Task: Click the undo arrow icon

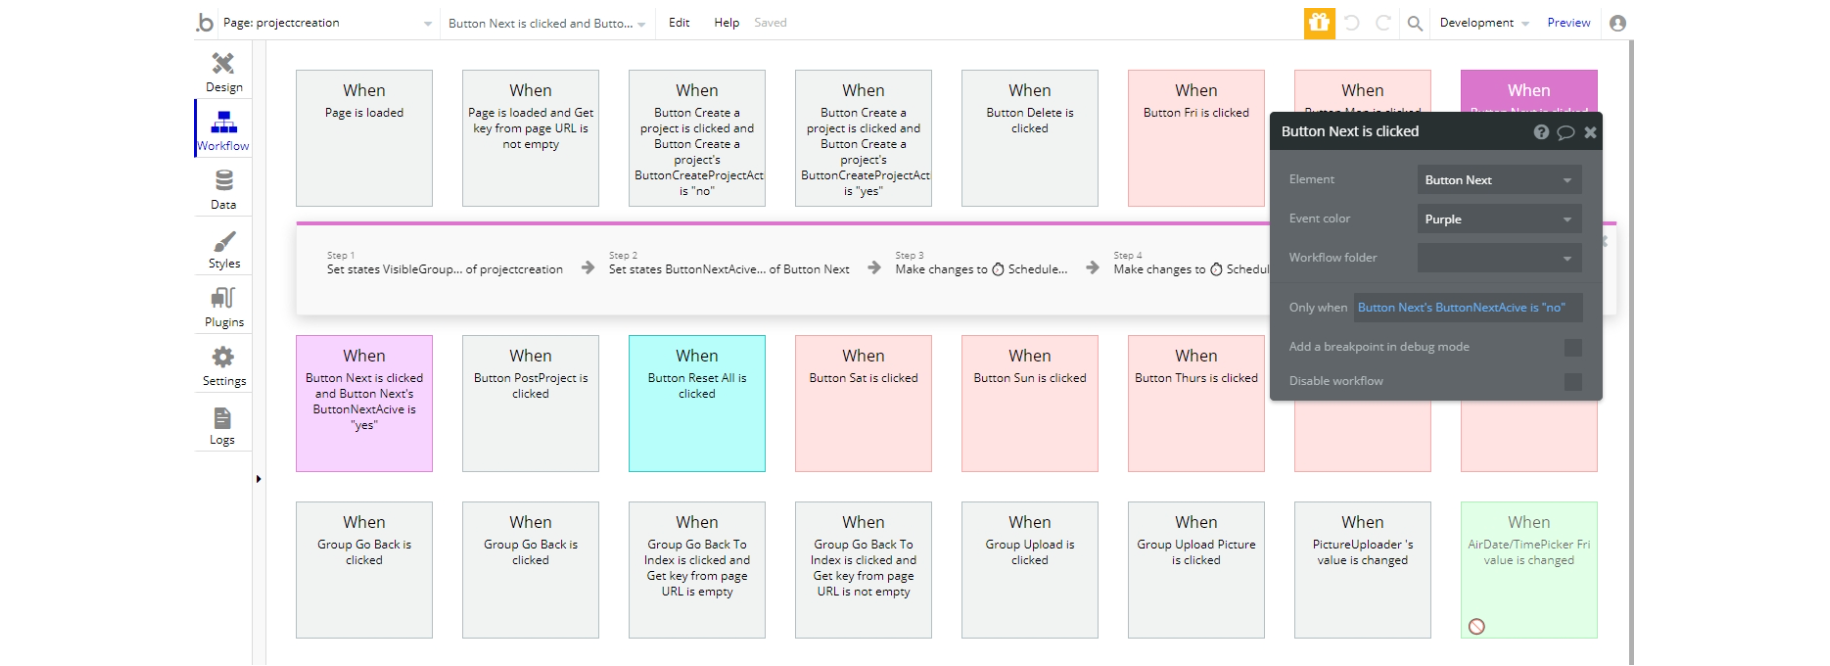Action: 1352,23
